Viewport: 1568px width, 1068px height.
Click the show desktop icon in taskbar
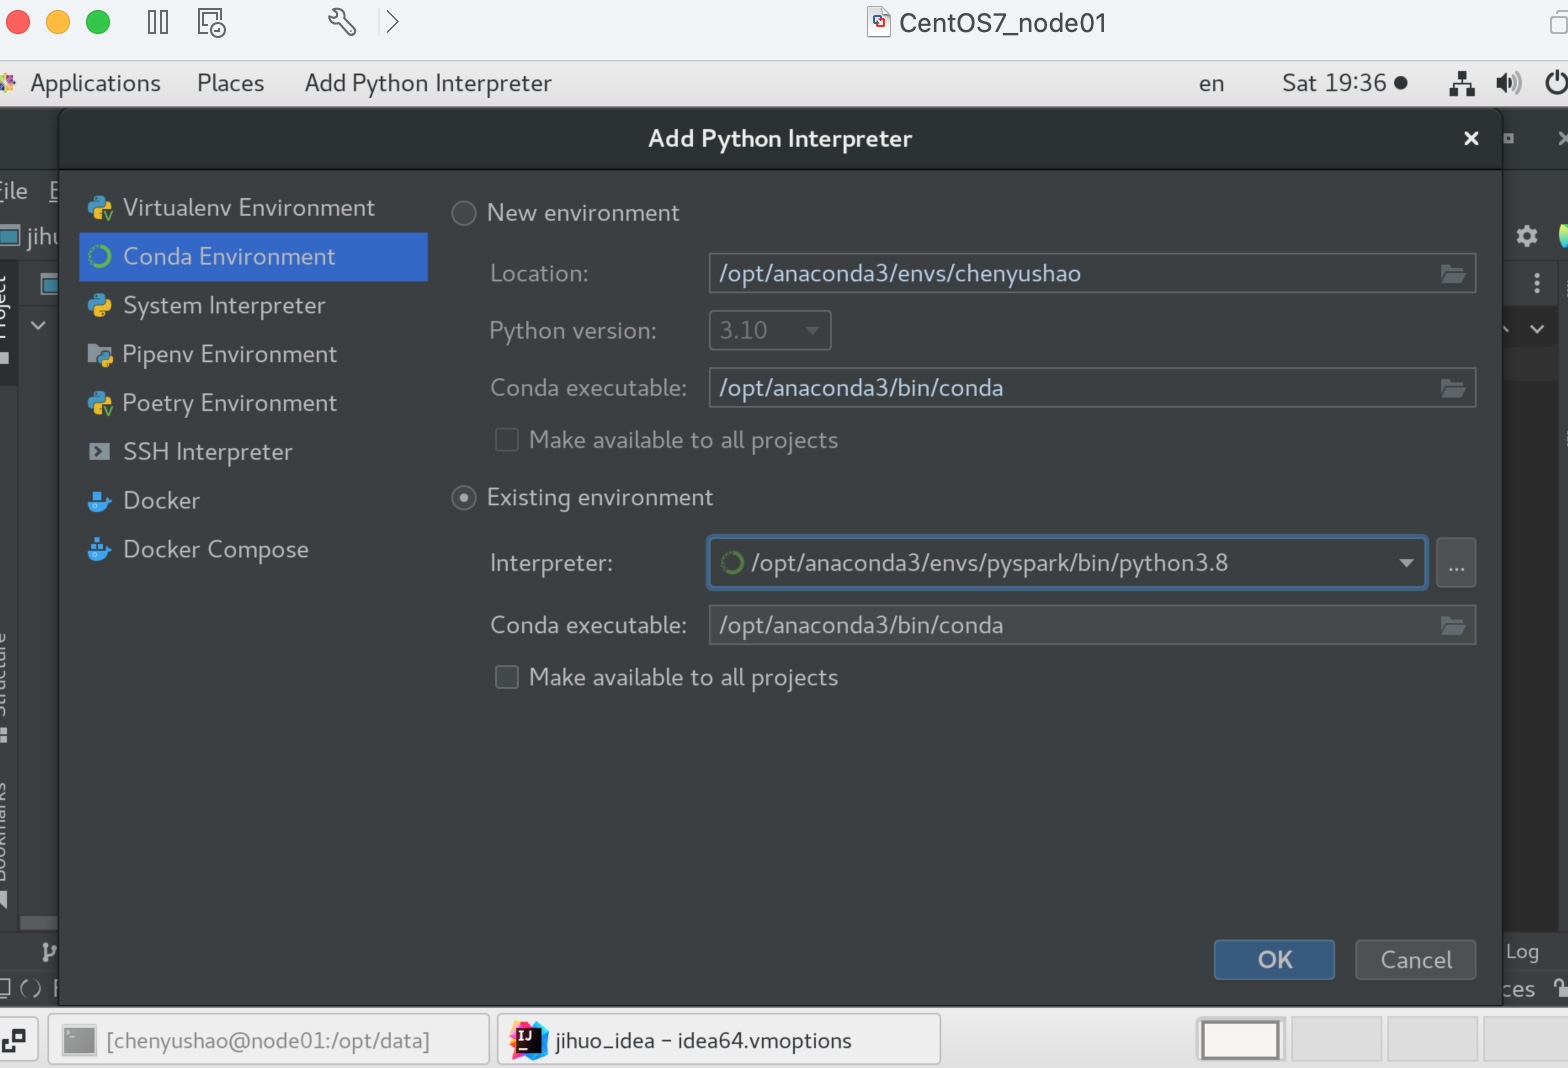[x=15, y=1041]
